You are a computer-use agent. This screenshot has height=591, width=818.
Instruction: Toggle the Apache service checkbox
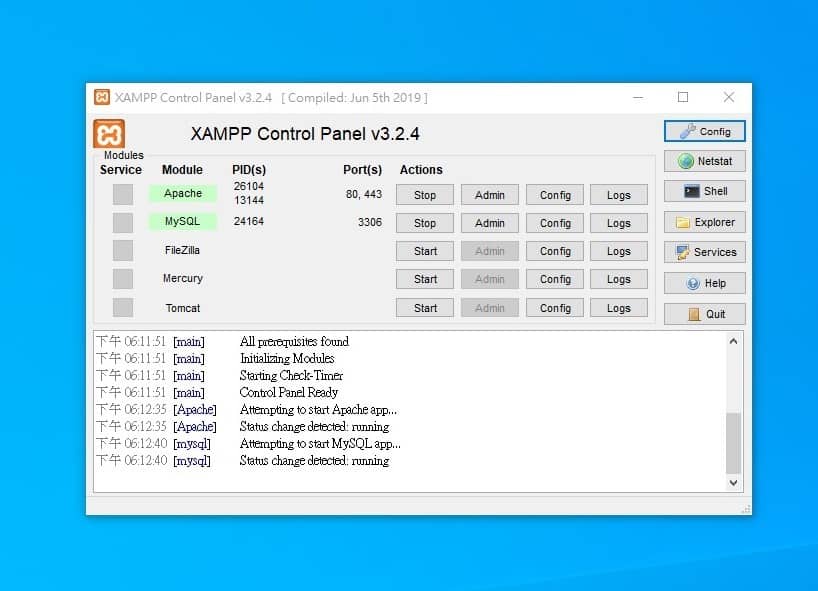(122, 194)
